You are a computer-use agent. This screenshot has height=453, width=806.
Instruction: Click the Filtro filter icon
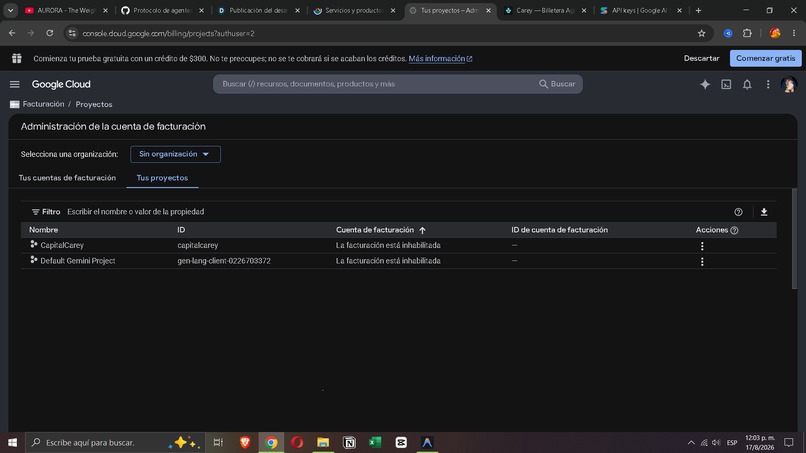tap(35, 212)
